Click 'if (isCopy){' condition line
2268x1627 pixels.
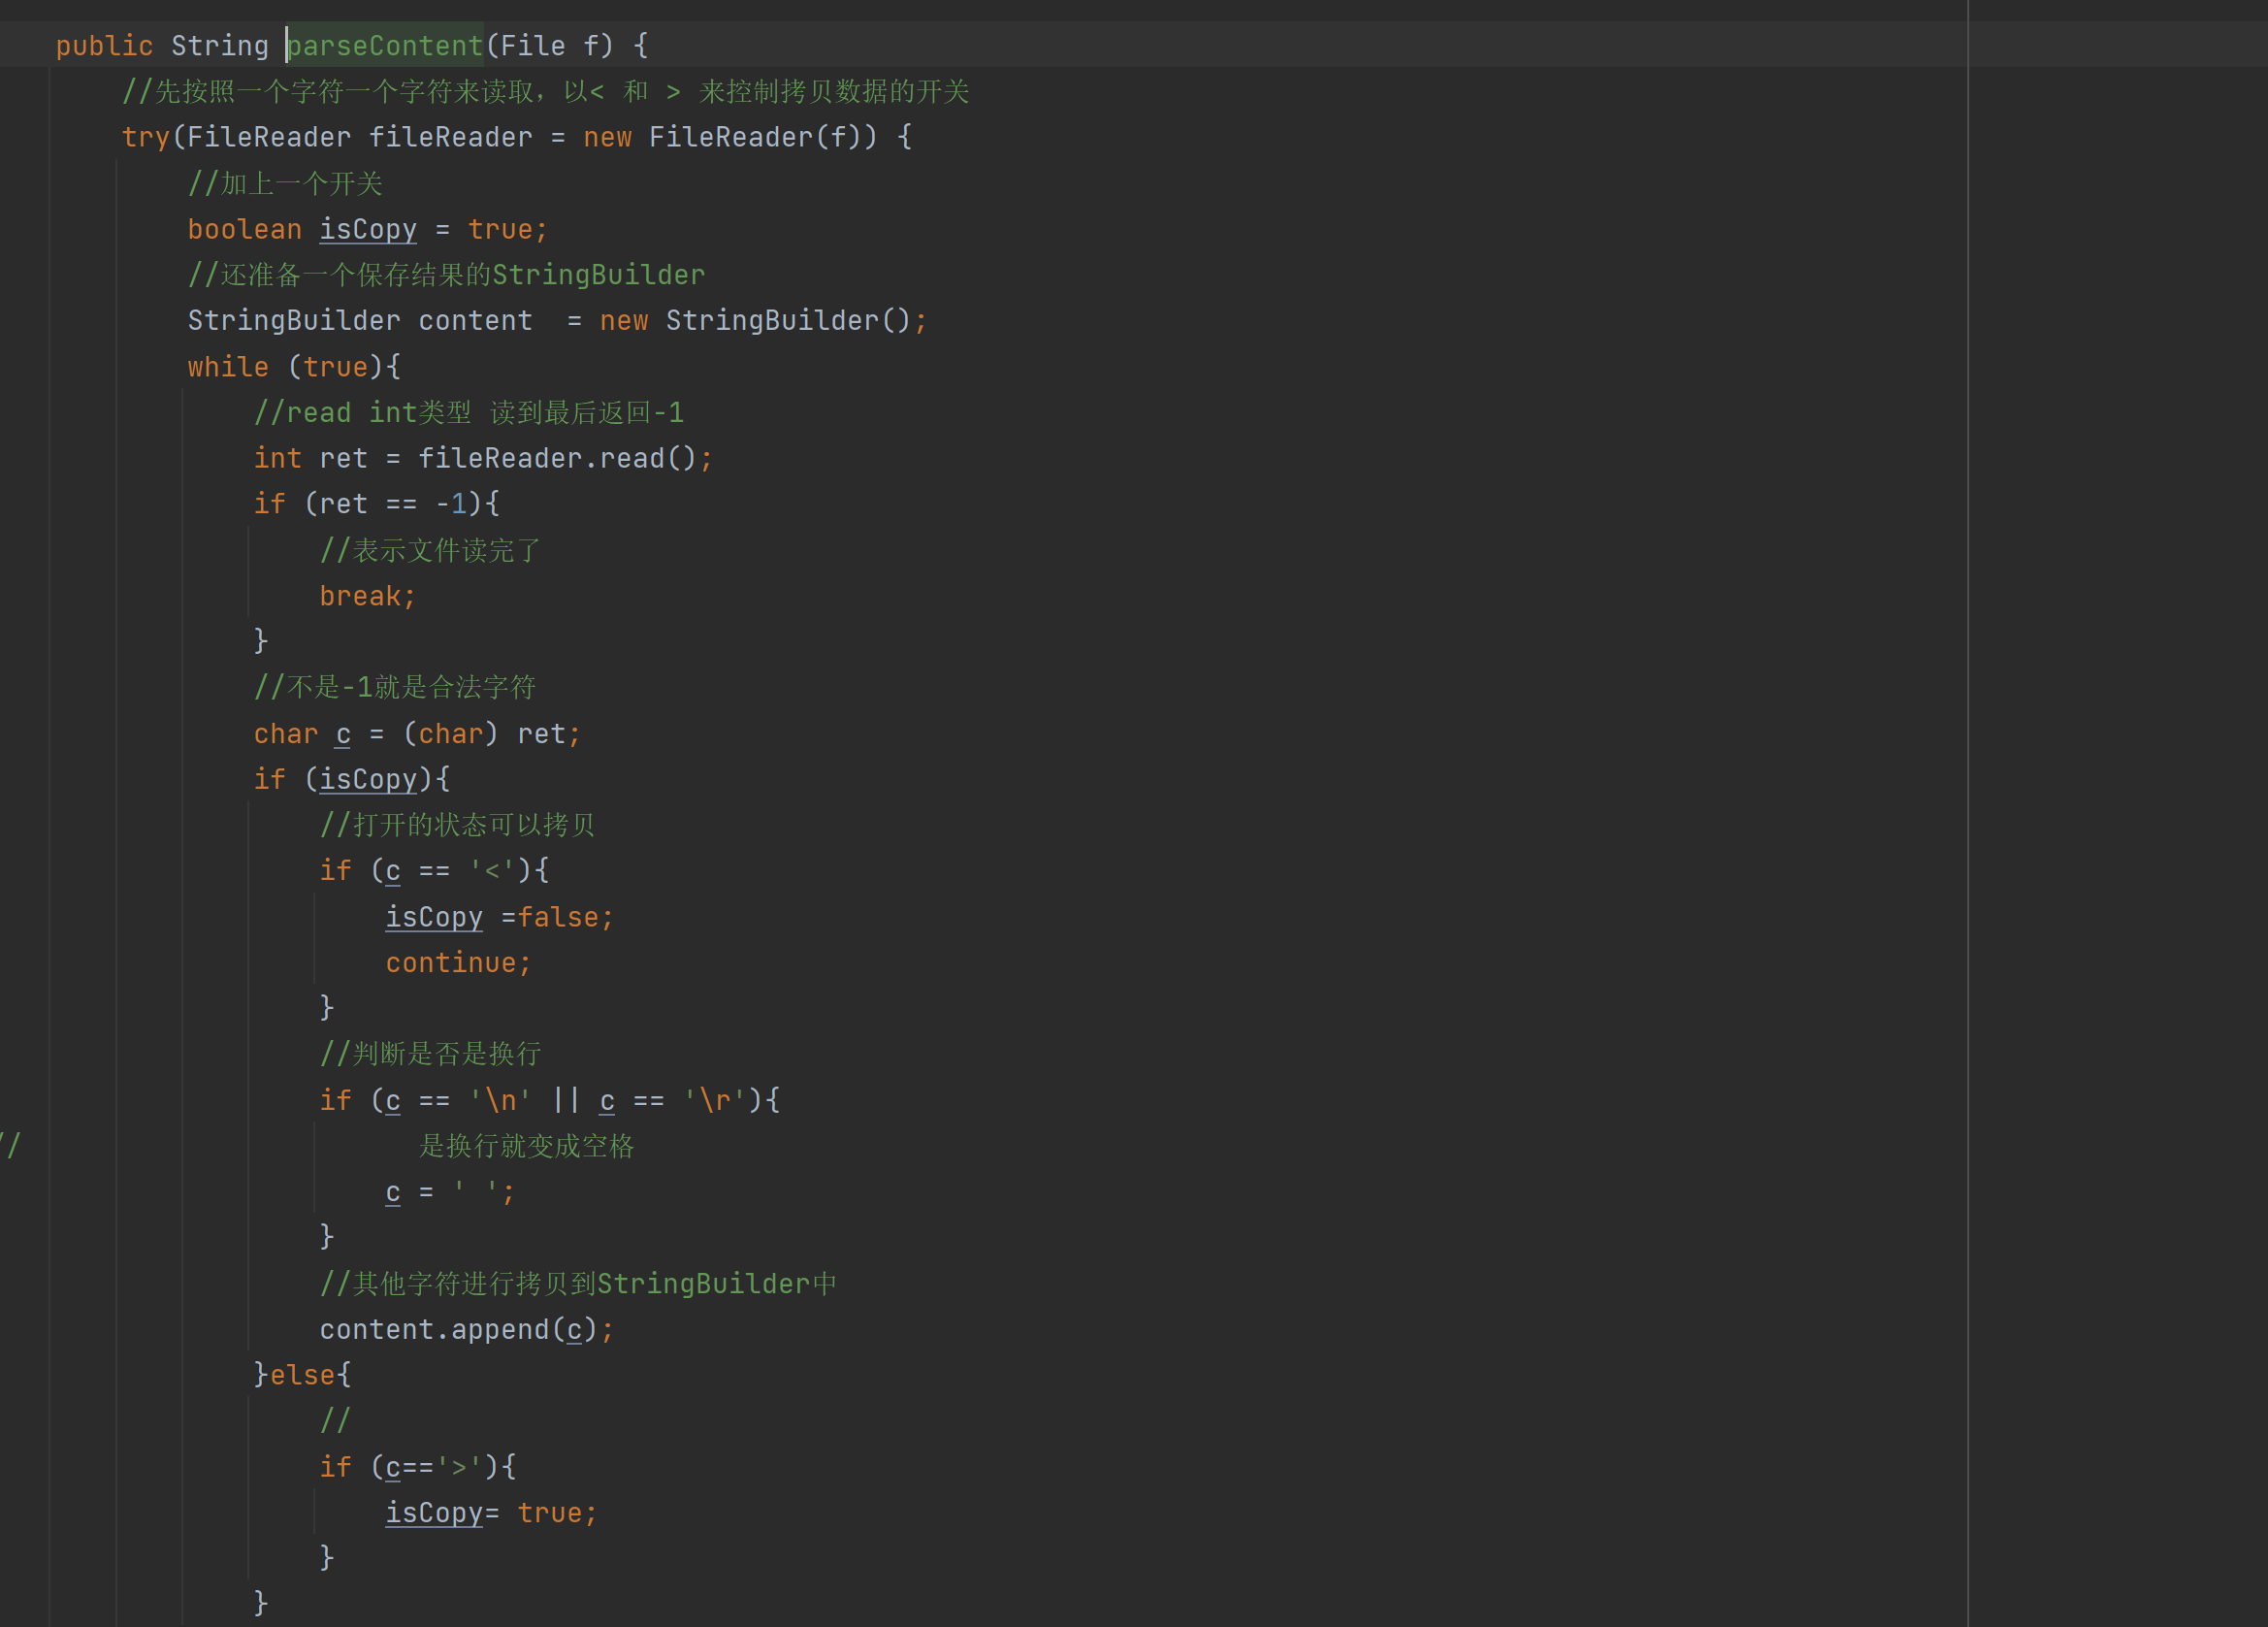pyautogui.click(x=351, y=779)
